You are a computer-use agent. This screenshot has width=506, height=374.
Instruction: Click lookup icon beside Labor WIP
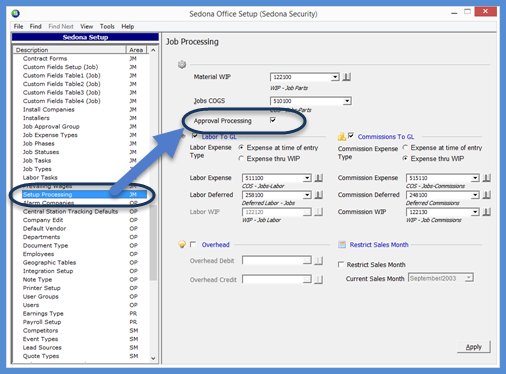[319, 212]
